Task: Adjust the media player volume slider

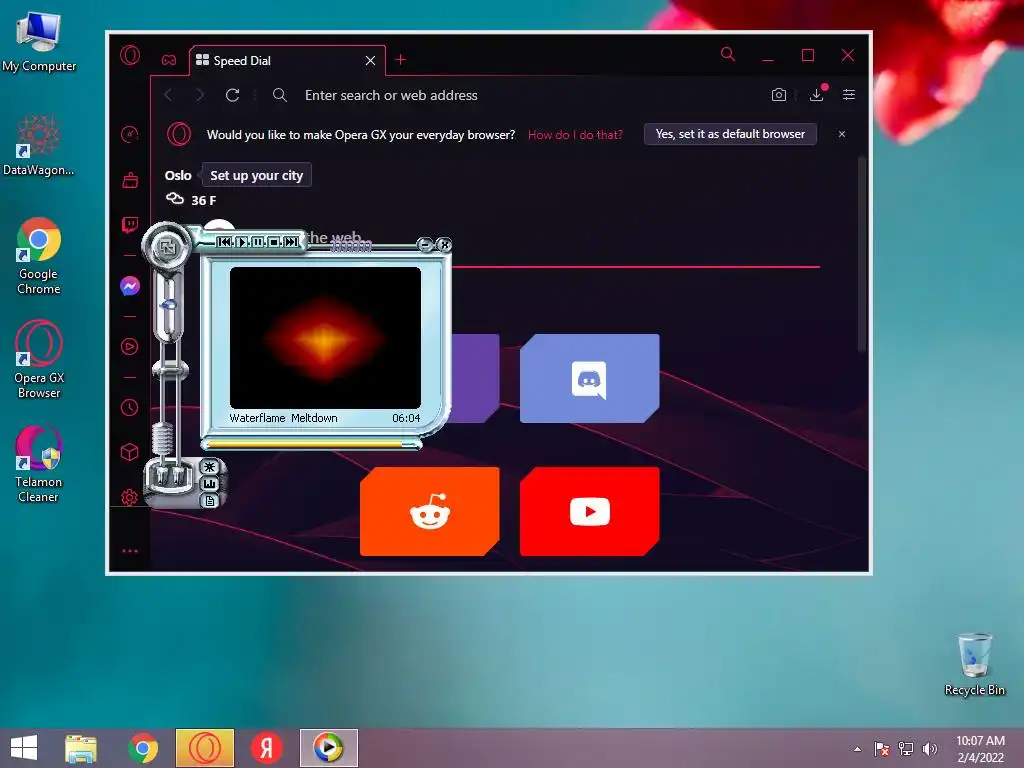Action: [x=168, y=305]
